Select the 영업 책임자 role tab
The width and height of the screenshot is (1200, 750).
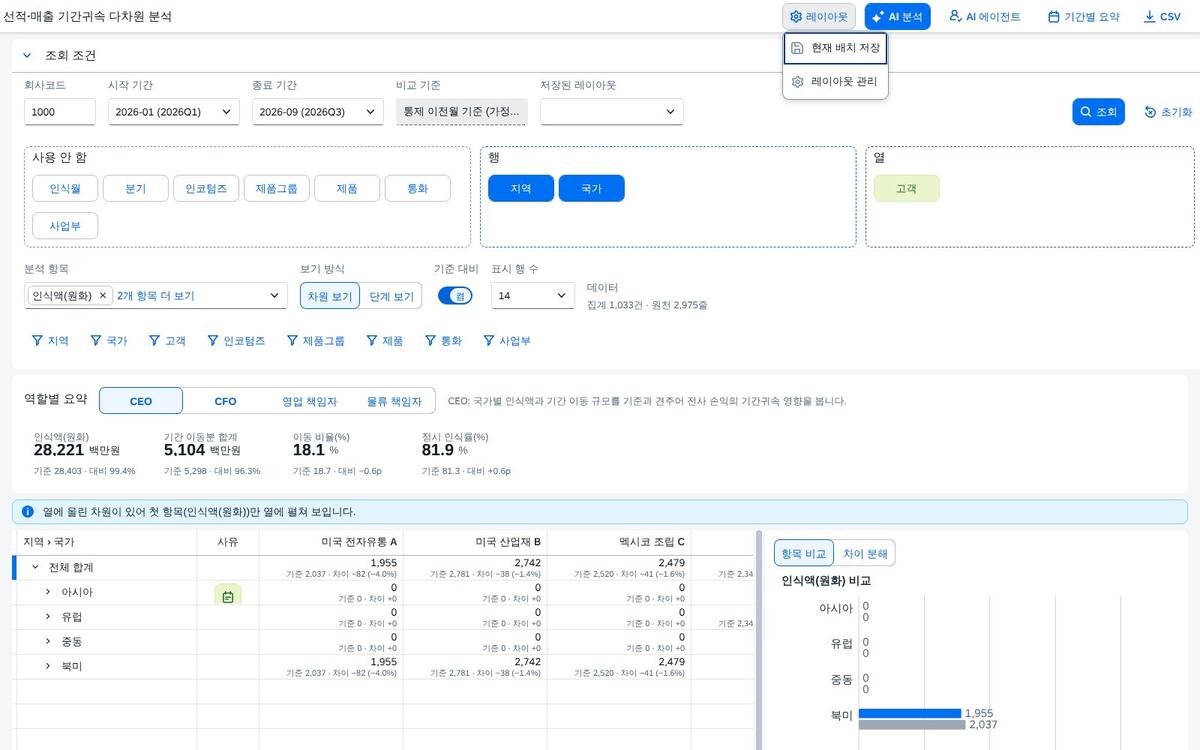click(x=309, y=401)
